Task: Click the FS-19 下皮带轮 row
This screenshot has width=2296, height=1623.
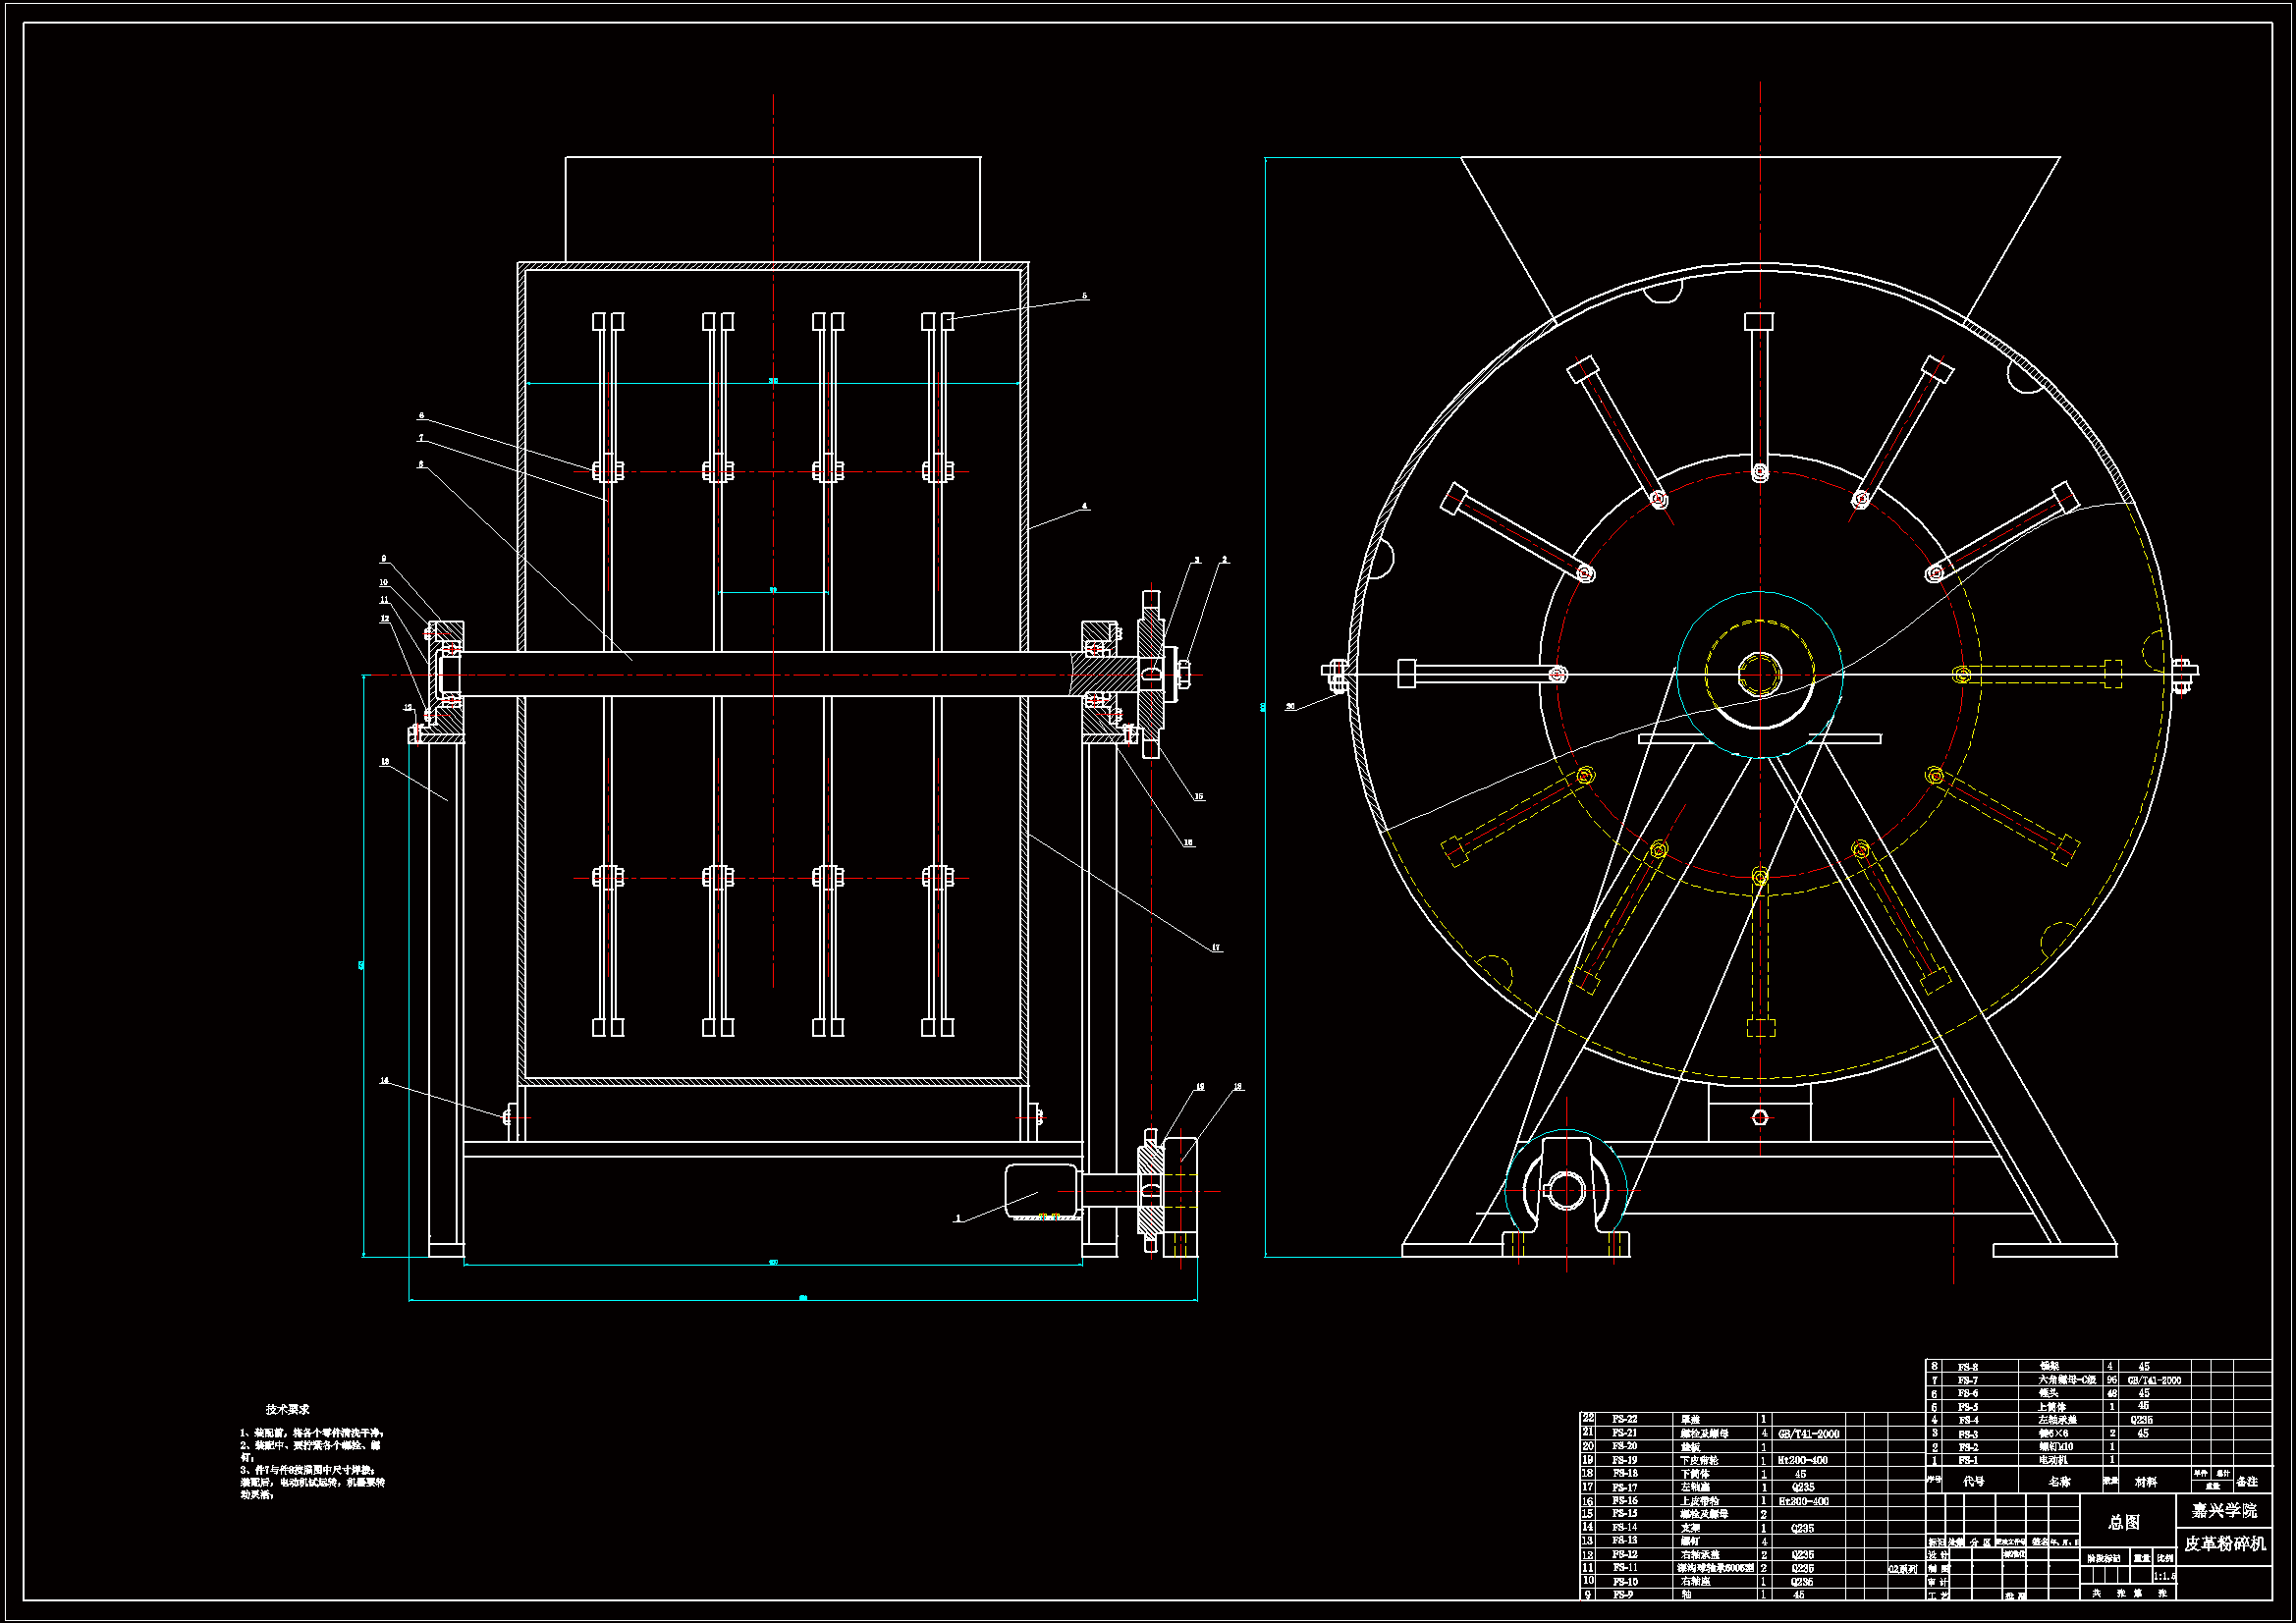Action: pos(1700,1460)
